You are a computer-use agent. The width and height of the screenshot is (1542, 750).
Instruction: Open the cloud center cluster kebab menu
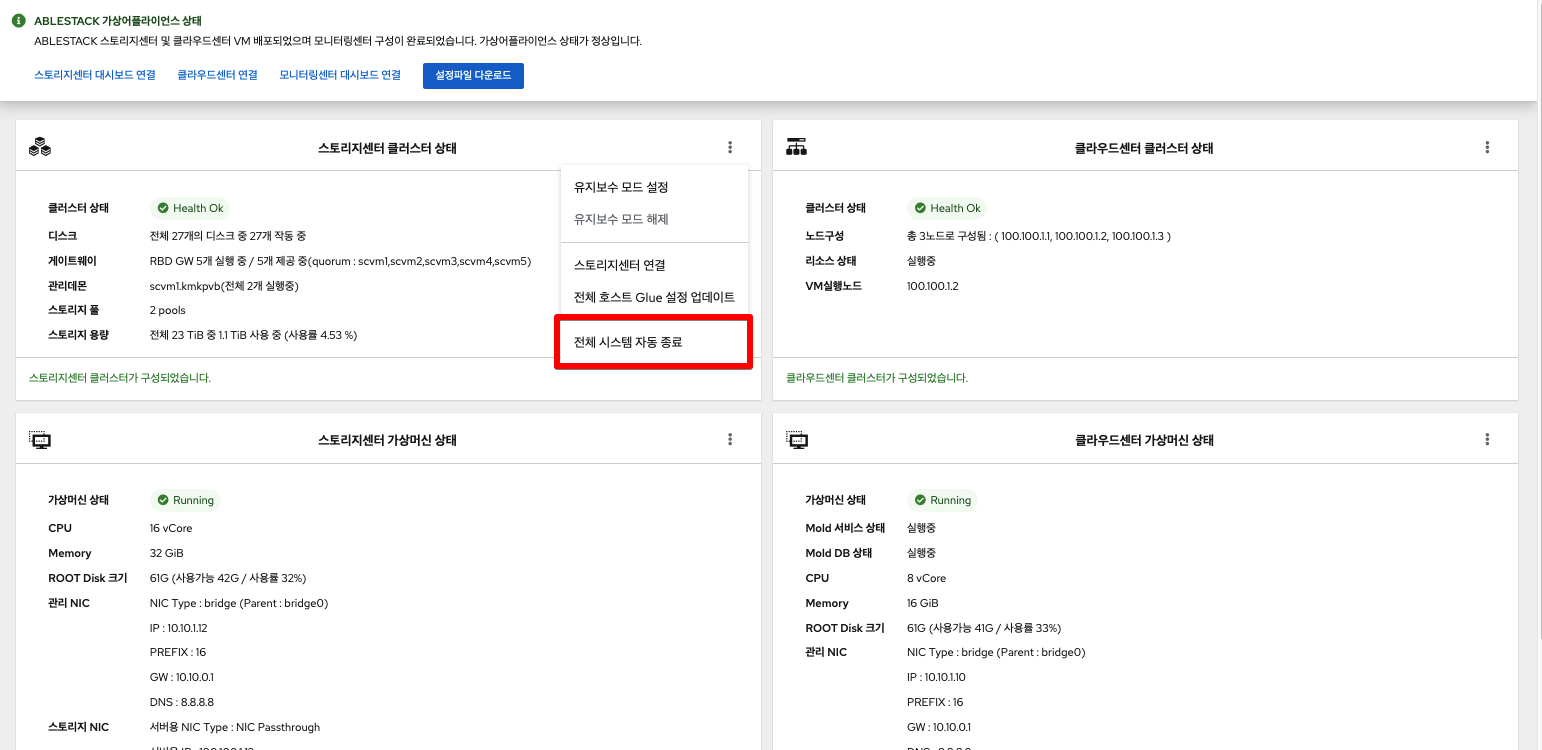(x=1487, y=148)
